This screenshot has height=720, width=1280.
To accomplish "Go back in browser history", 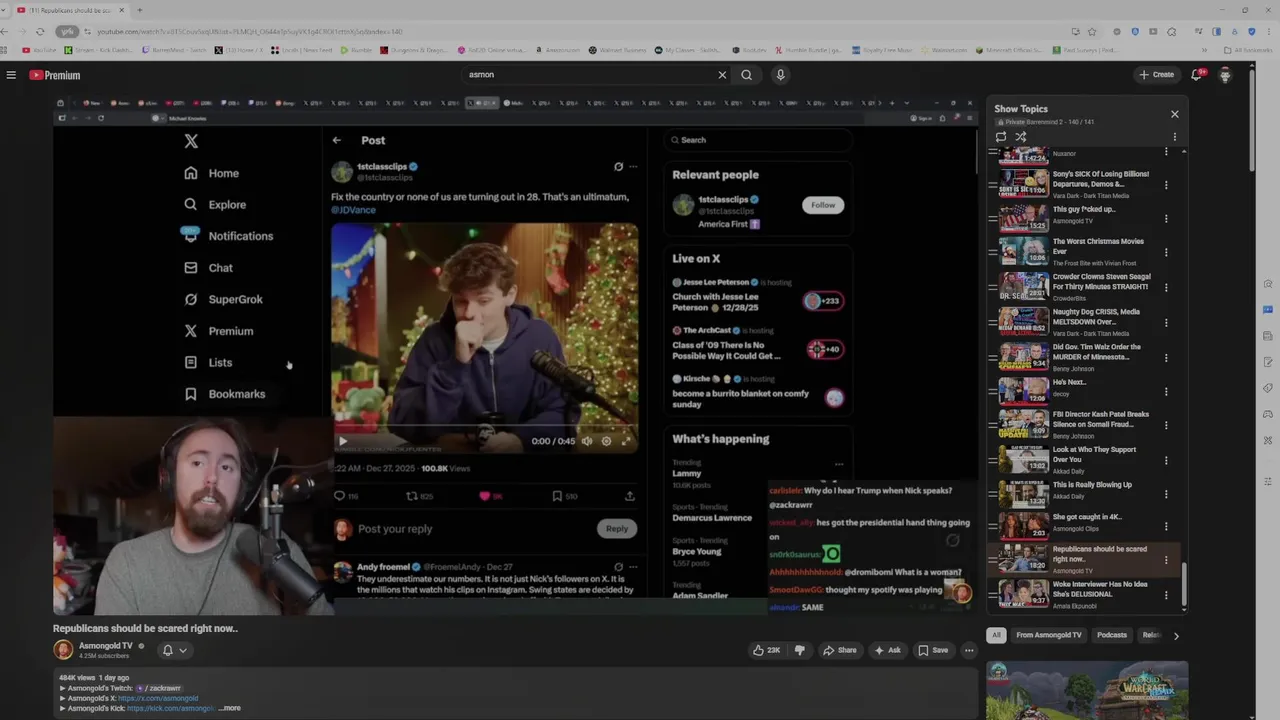I will tap(6, 31).
